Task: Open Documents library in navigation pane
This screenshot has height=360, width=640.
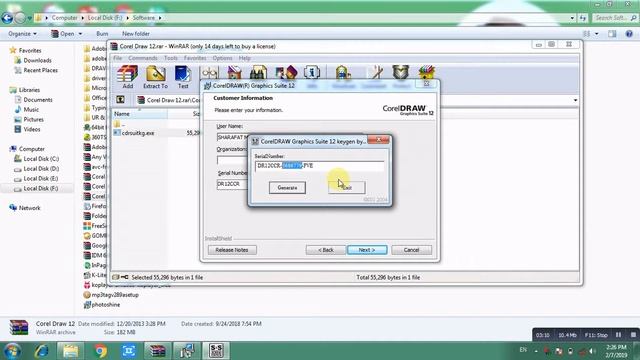Action: (38, 100)
